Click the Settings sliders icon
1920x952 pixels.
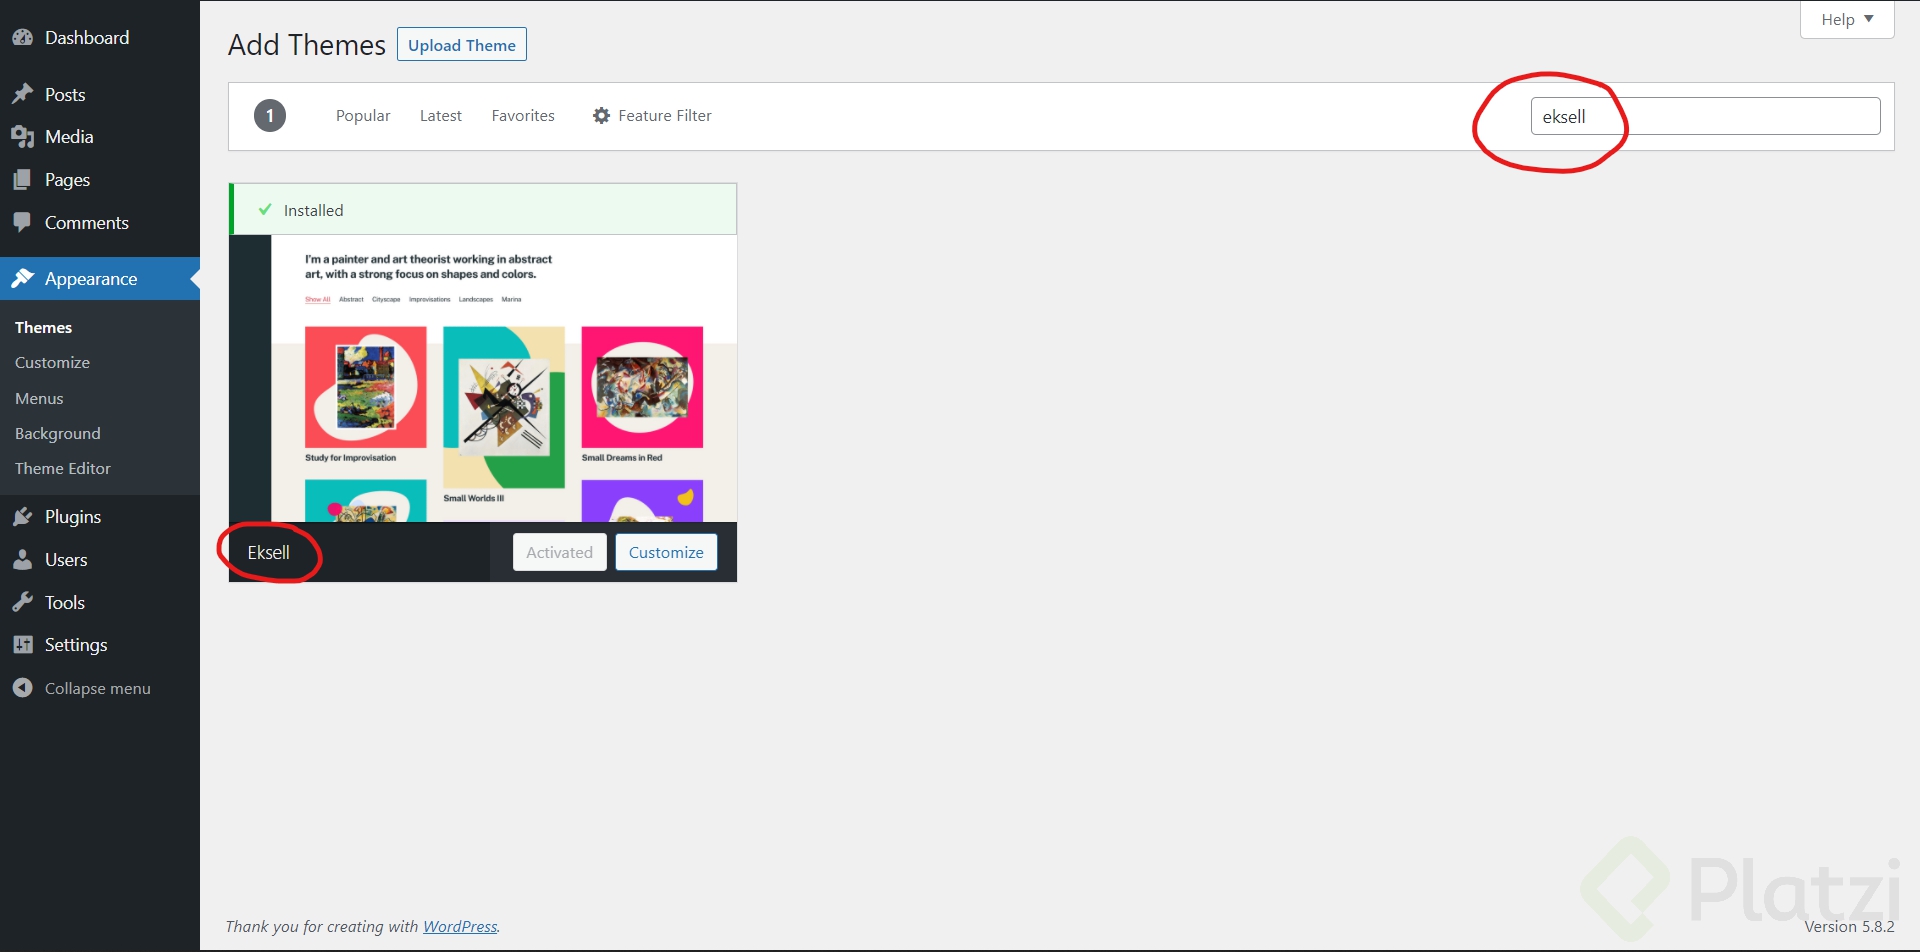23,645
